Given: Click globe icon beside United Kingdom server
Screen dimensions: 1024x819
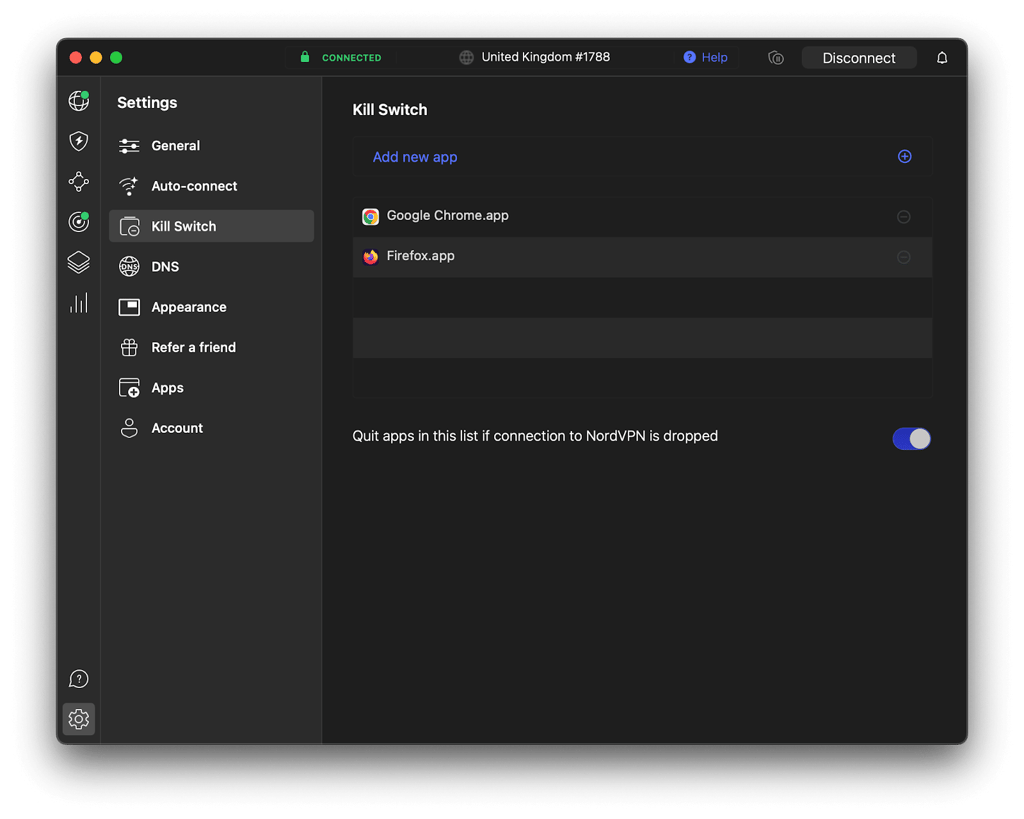Looking at the screenshot, I should pos(466,57).
